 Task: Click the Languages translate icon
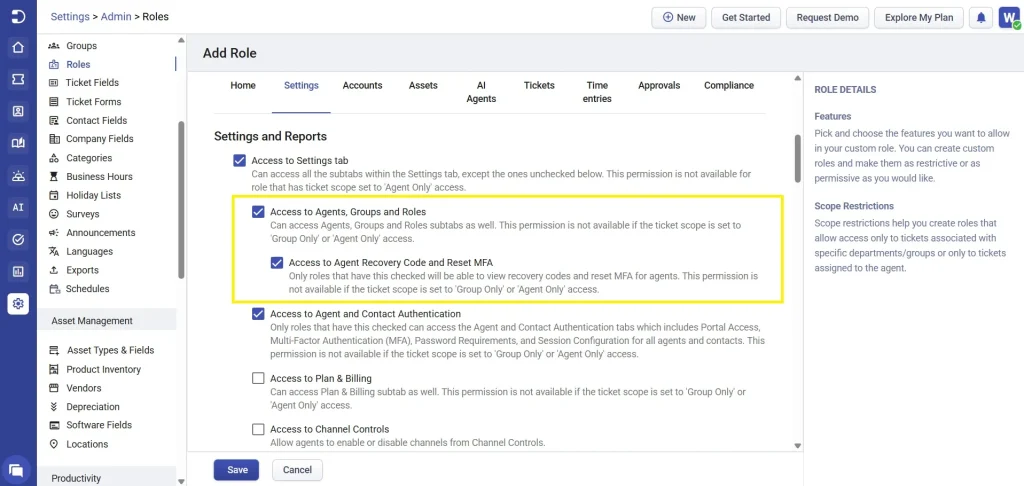click(54, 251)
